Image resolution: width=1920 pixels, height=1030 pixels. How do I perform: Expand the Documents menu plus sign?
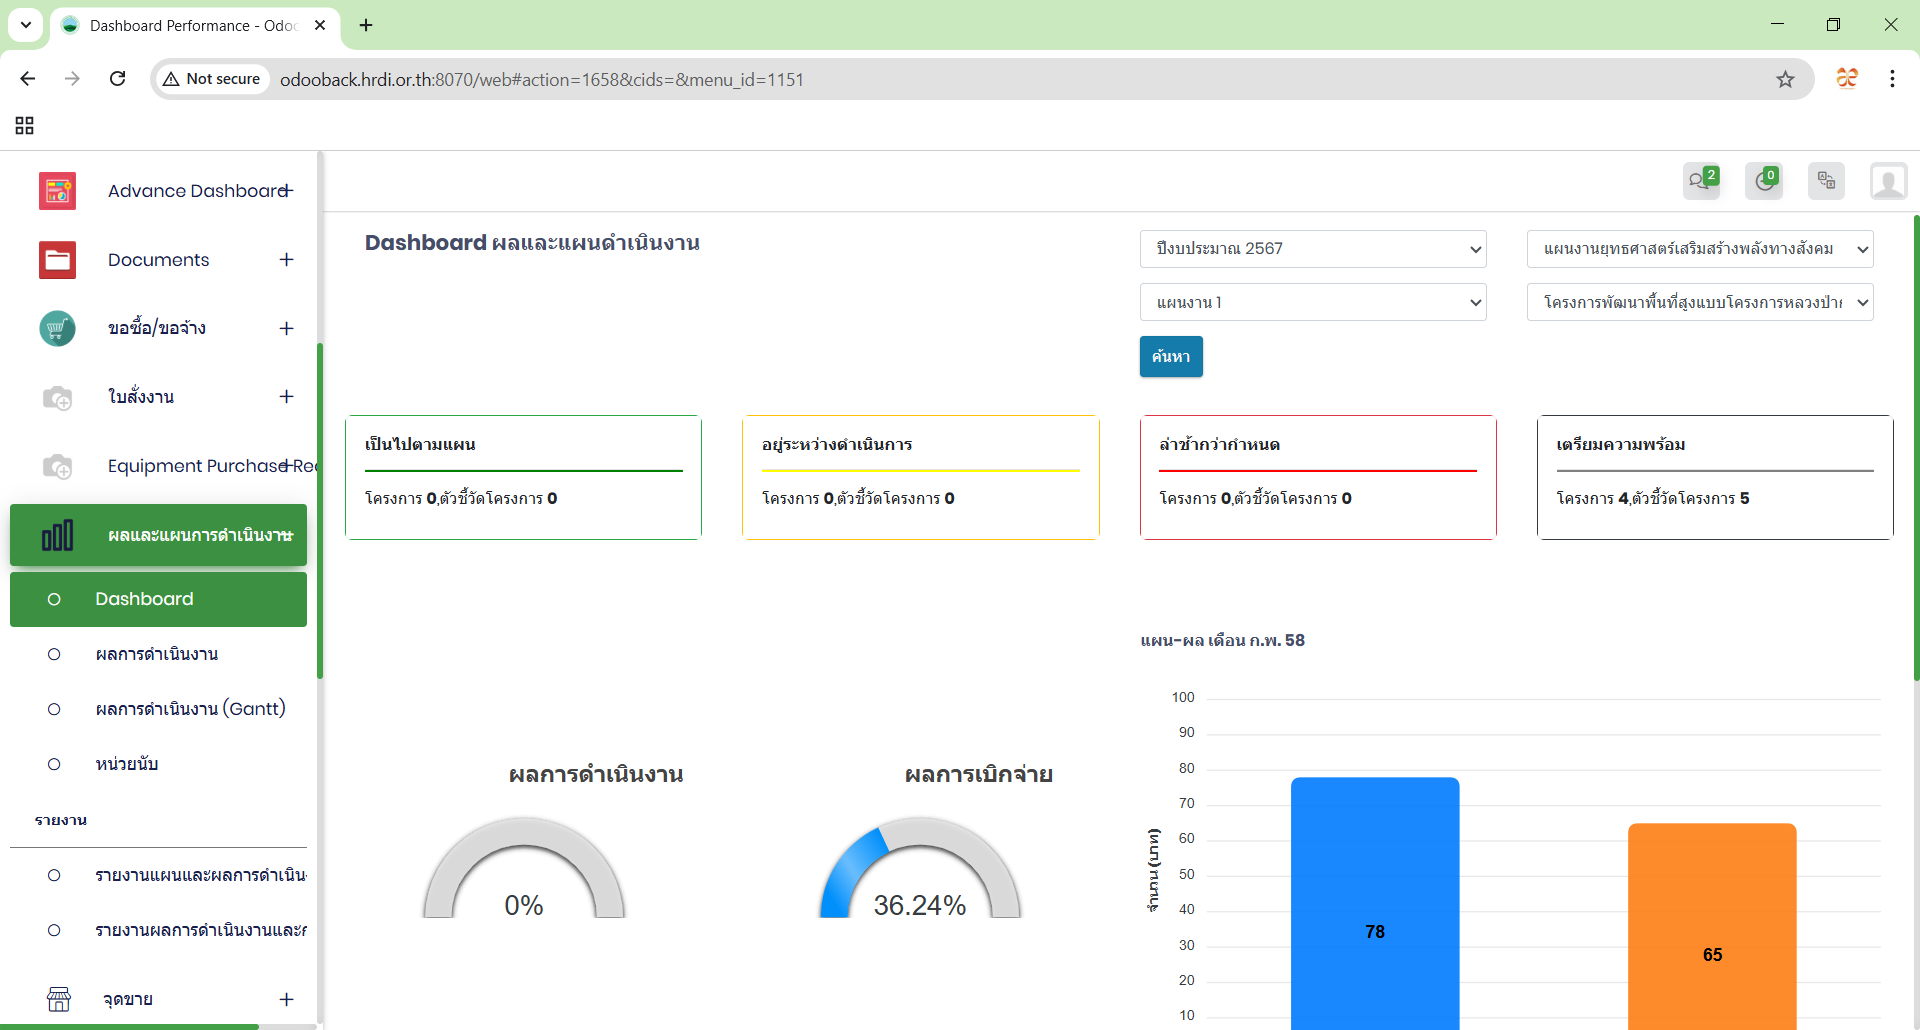(x=286, y=260)
